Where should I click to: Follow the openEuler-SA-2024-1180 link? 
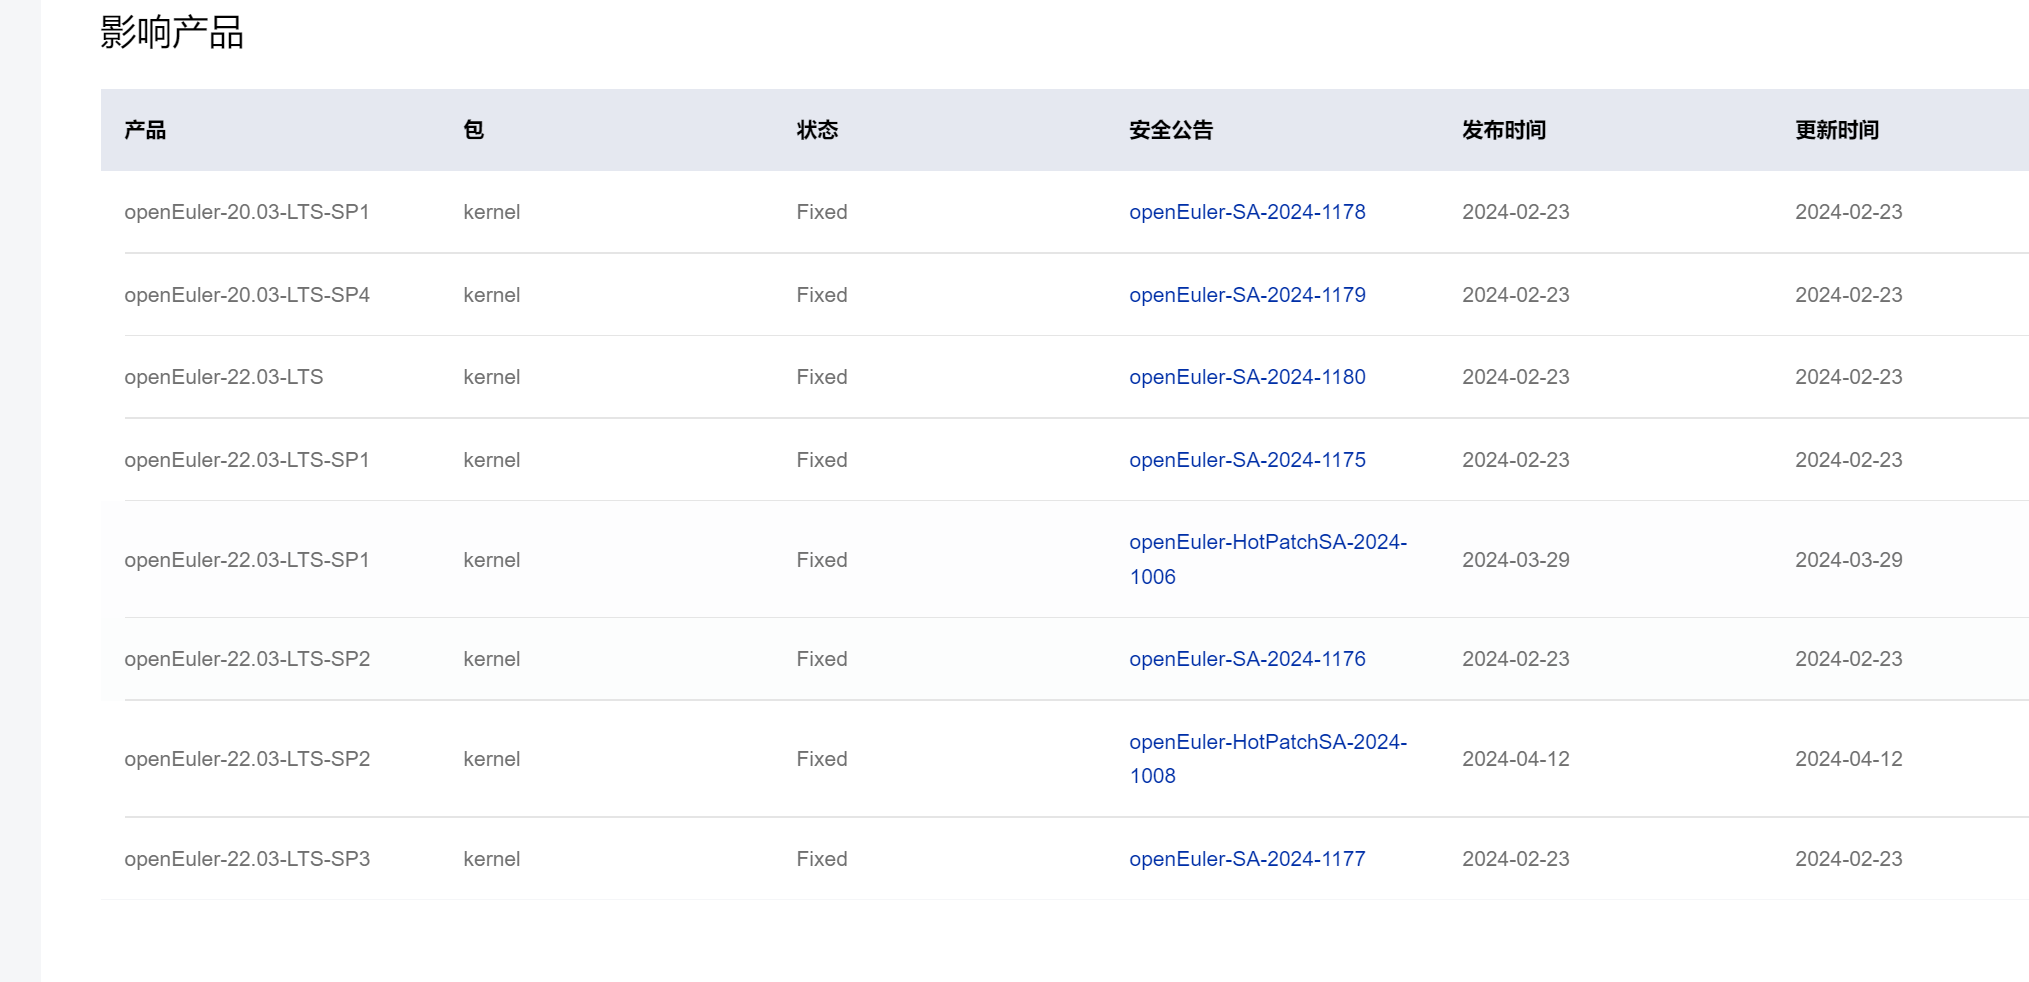coord(1246,377)
